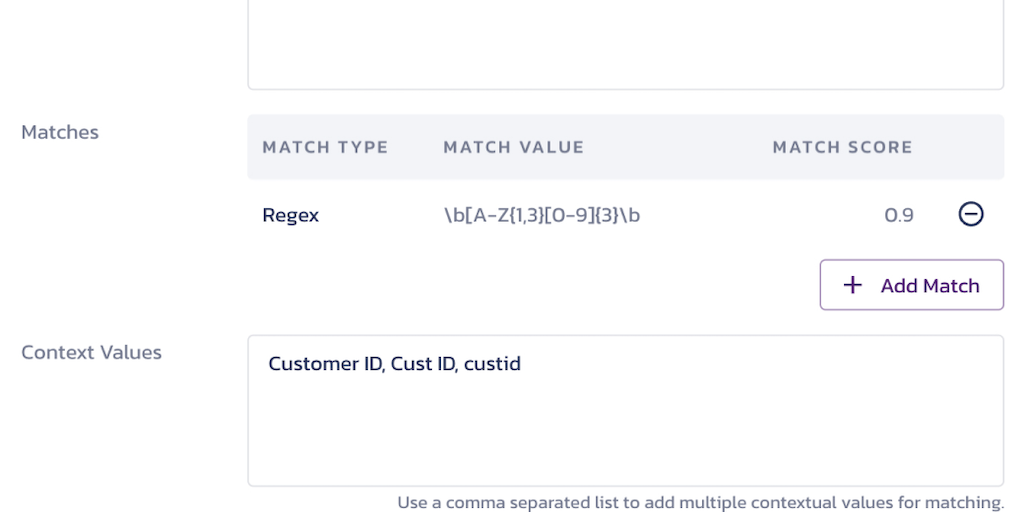Viewport: 1024px width, 512px height.
Task: Click empty area of matches header bar
Action: click(x=680, y=147)
